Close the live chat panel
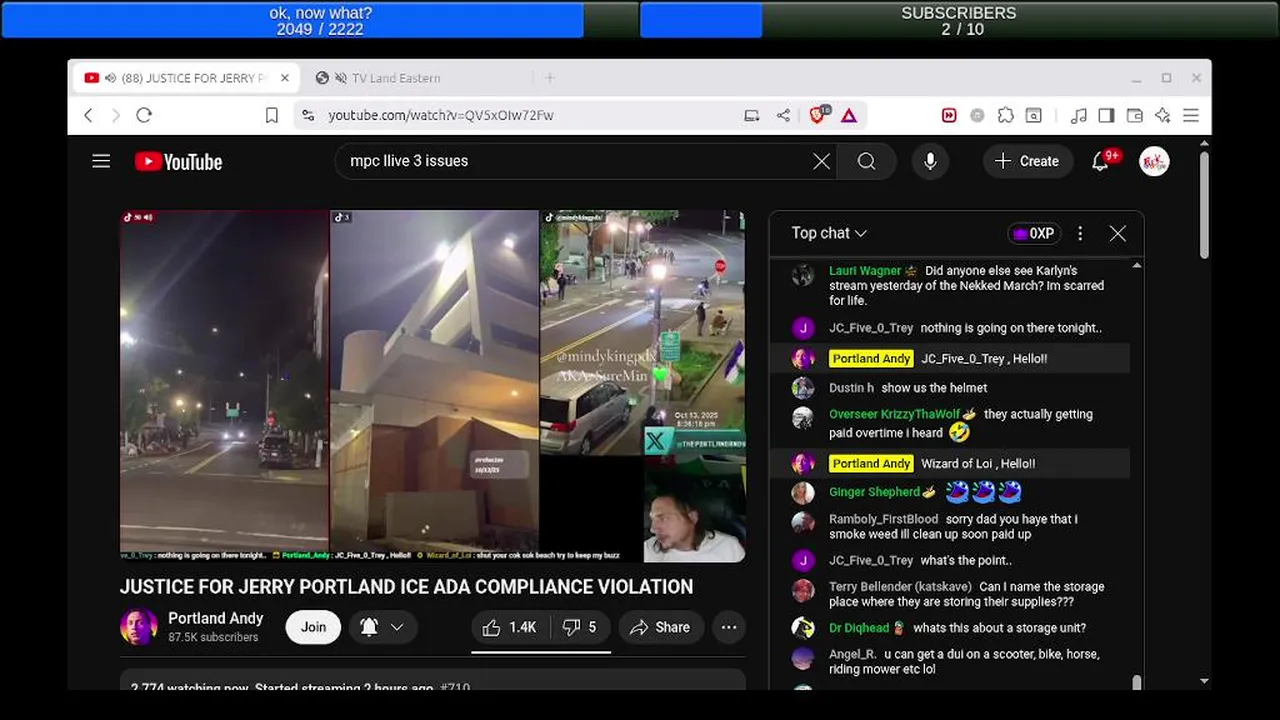The image size is (1280, 720). click(1118, 233)
